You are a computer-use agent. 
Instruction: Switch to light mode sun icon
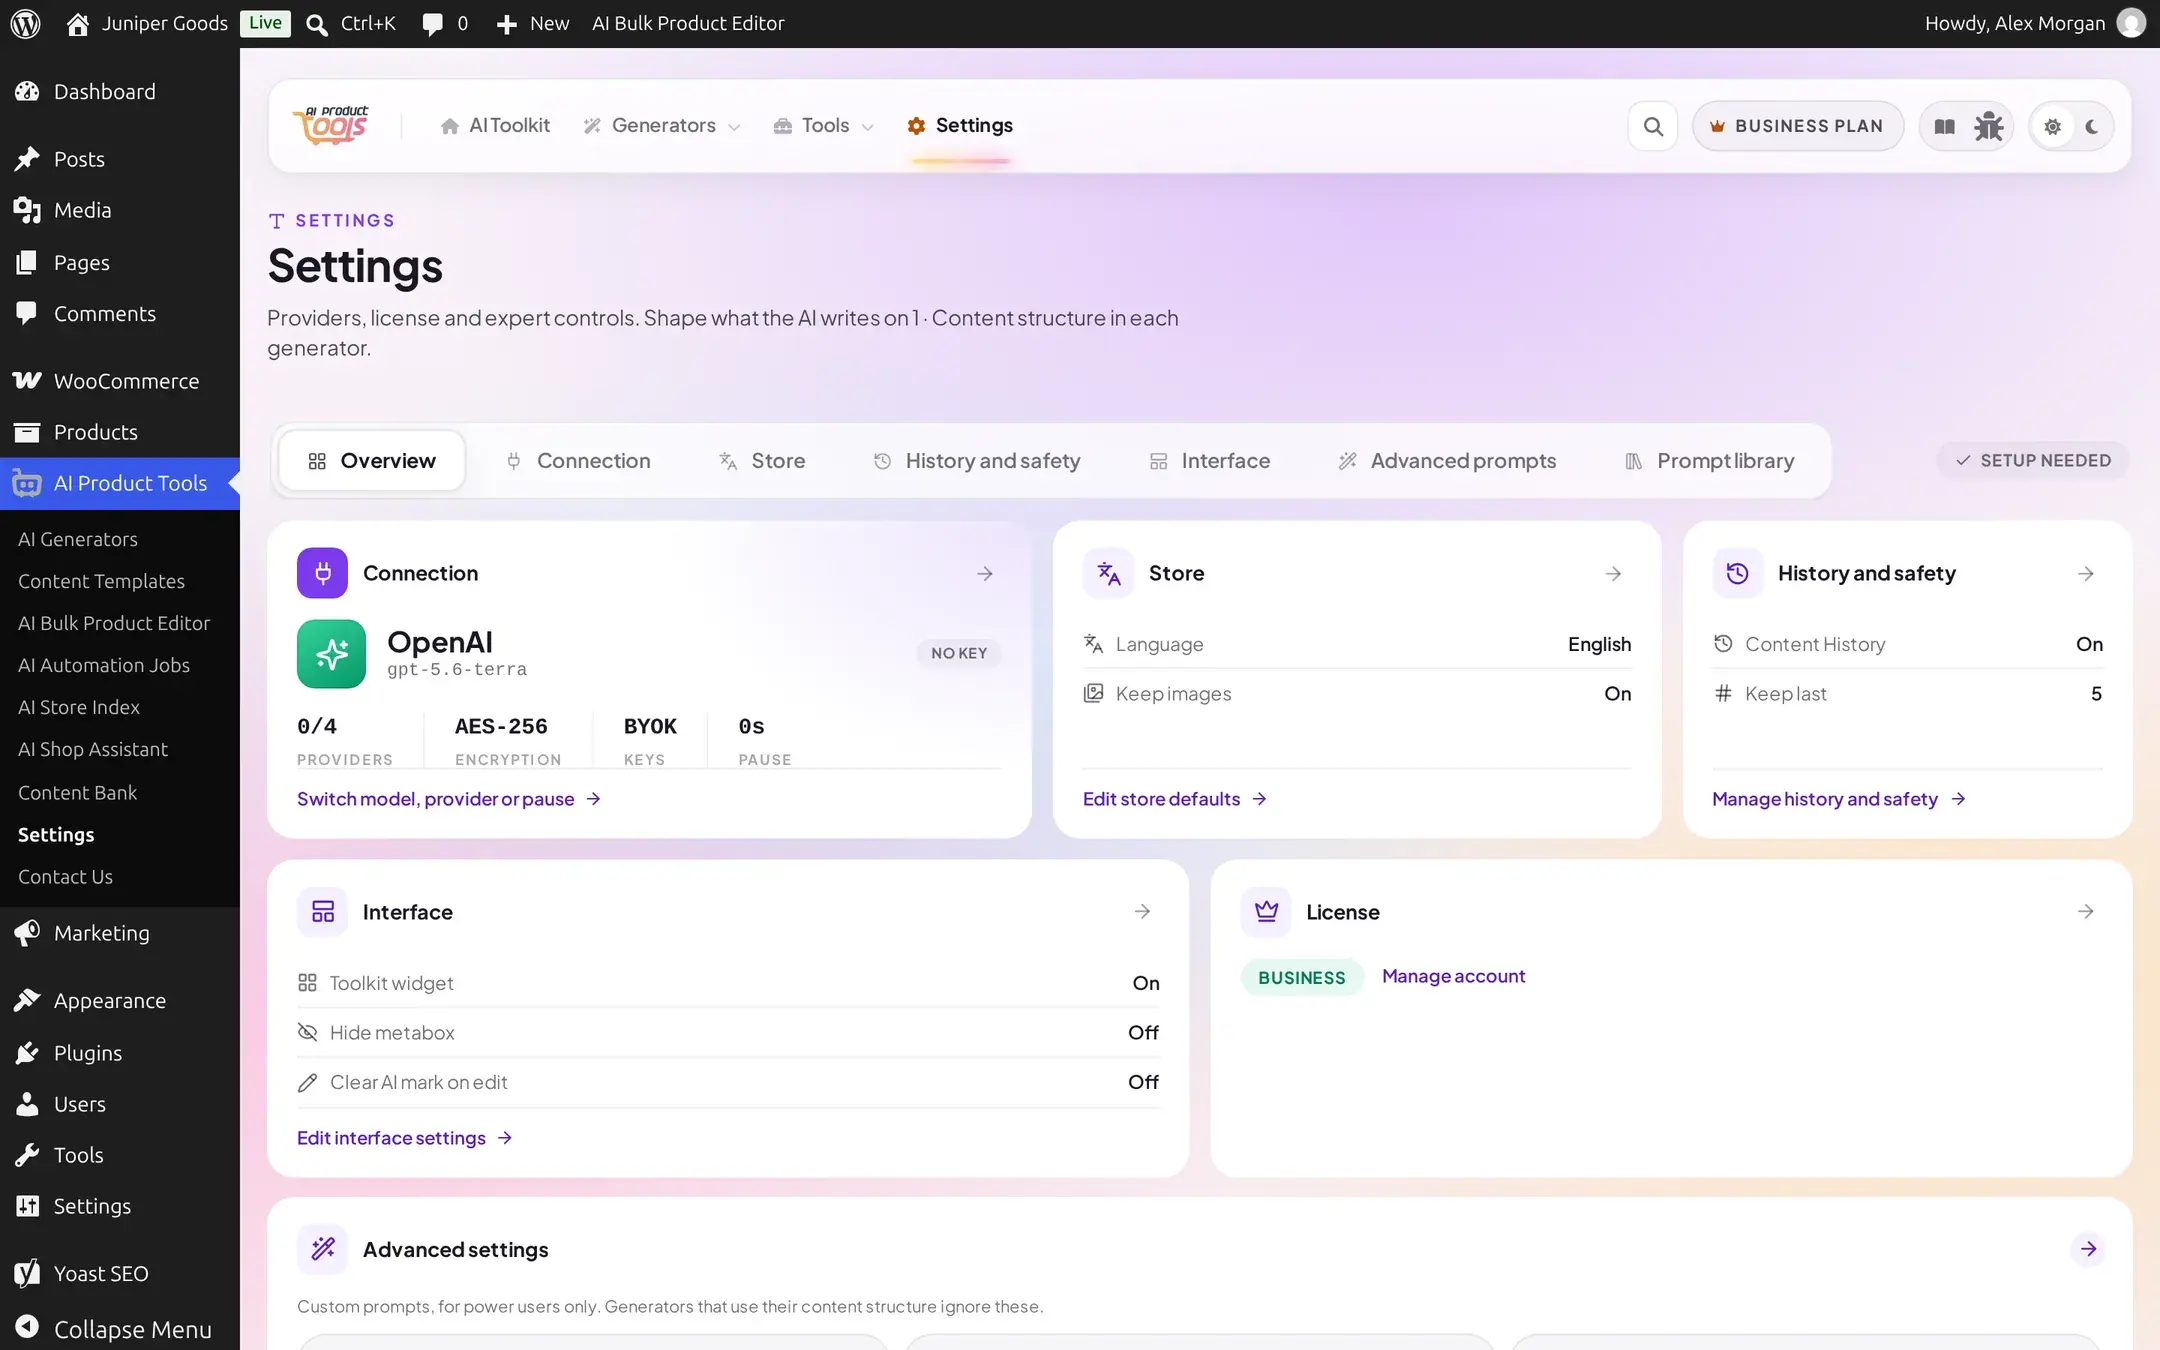(2052, 127)
